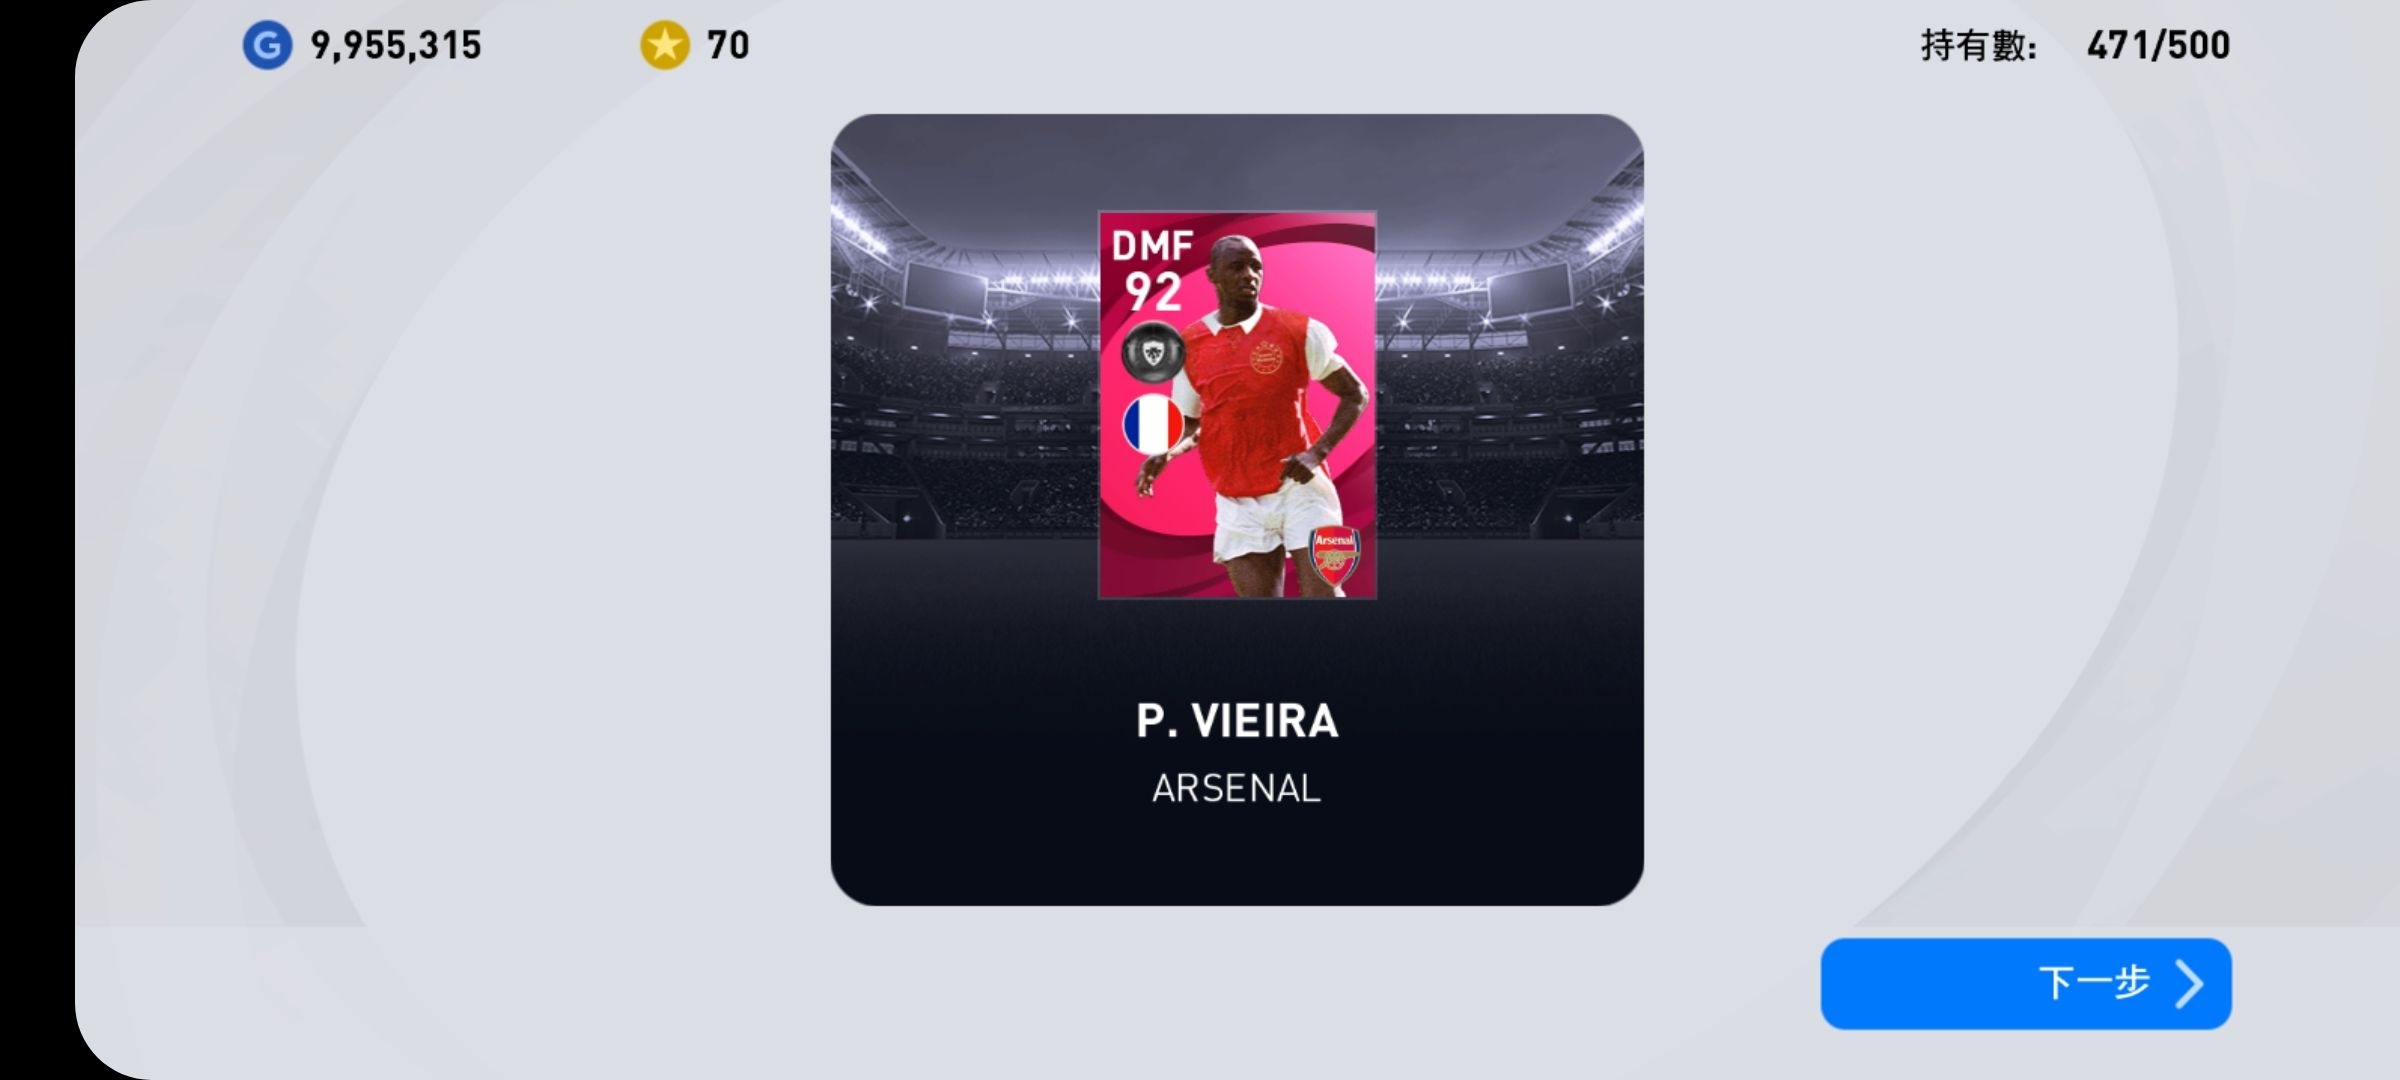This screenshot has height=1080, width=2400.
Task: Tap the P. VIEIRA name text
Action: pyautogui.click(x=1237, y=721)
